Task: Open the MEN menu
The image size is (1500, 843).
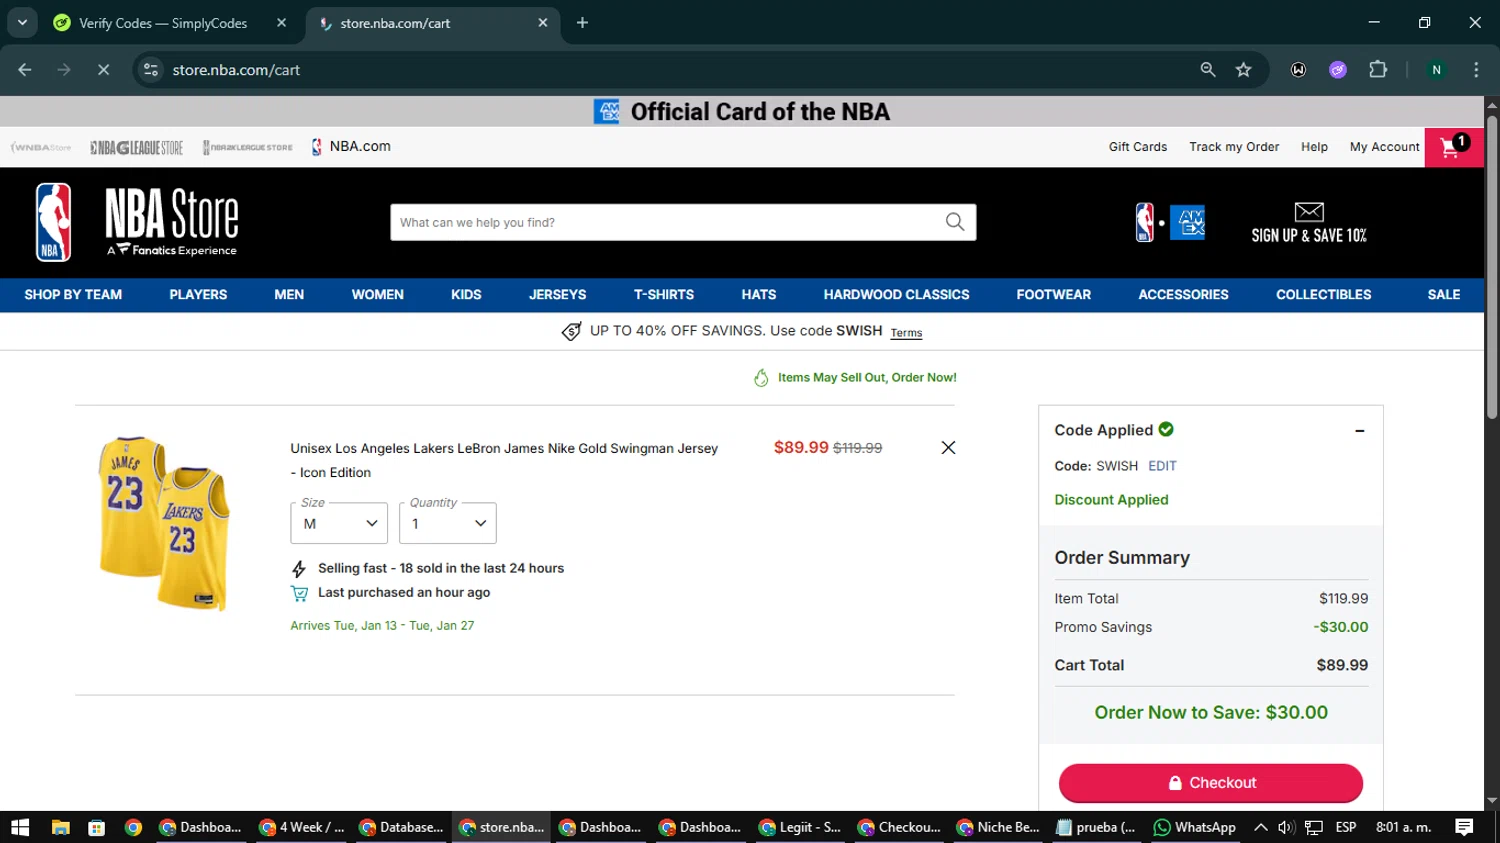Action: click(x=289, y=295)
